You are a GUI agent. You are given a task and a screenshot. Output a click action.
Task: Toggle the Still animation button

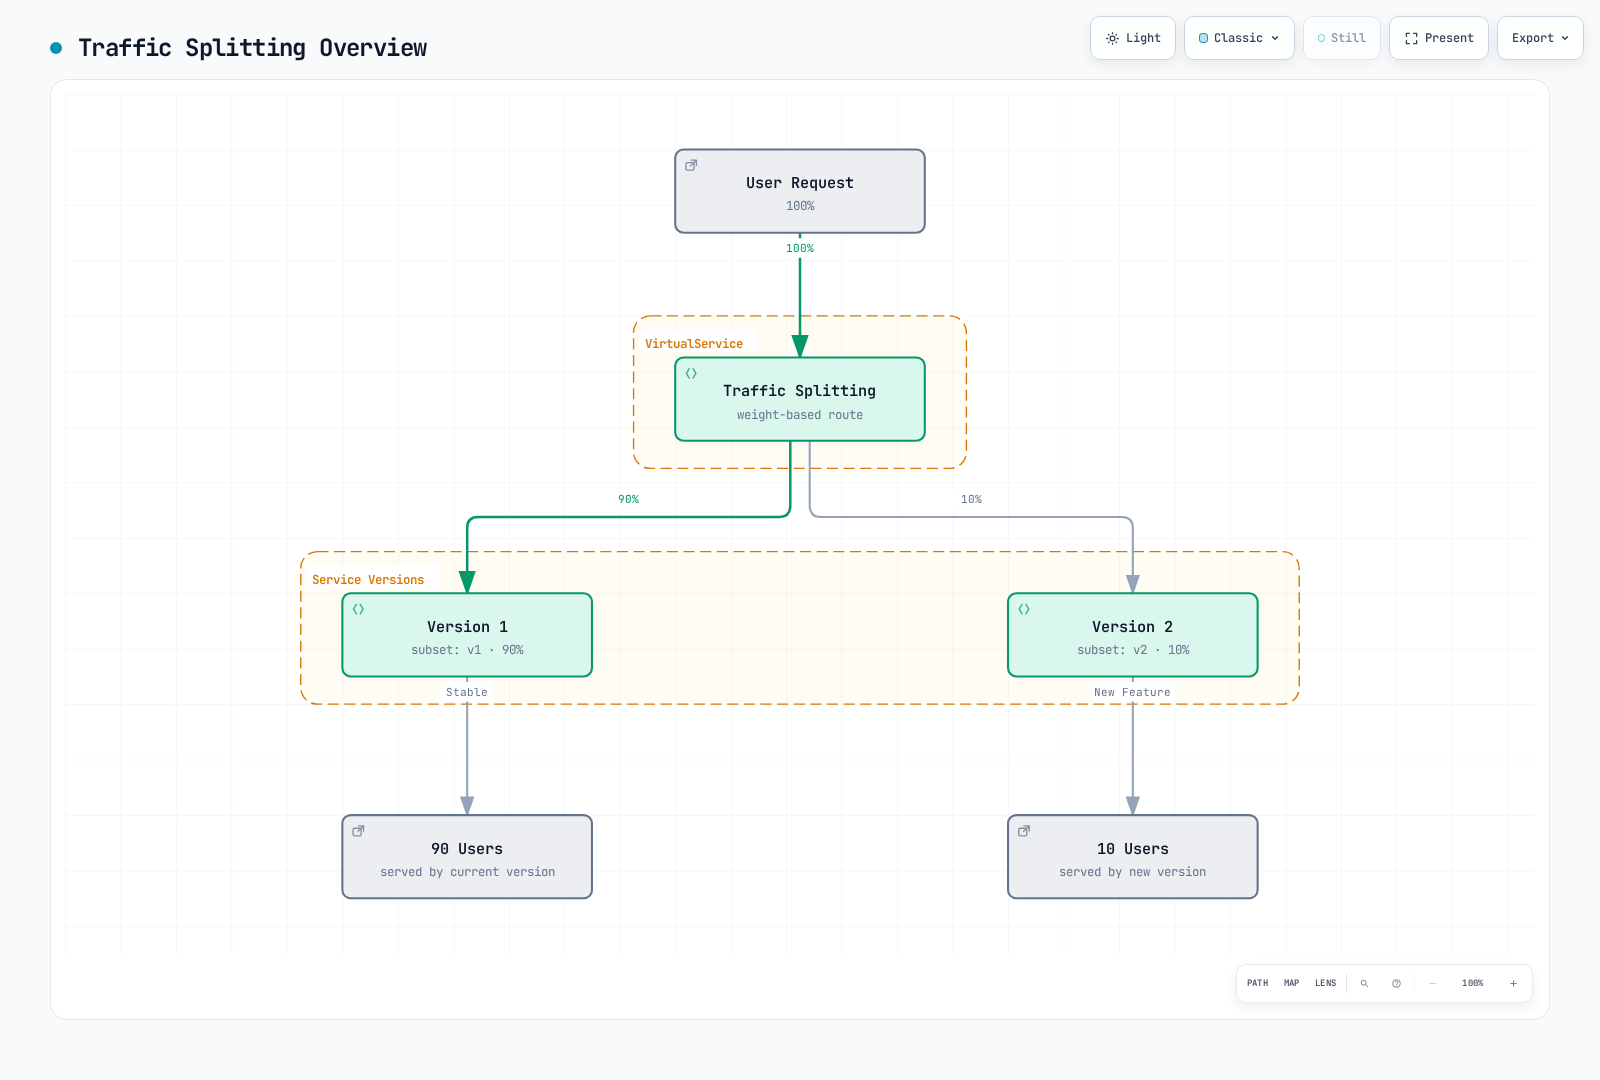(1342, 38)
